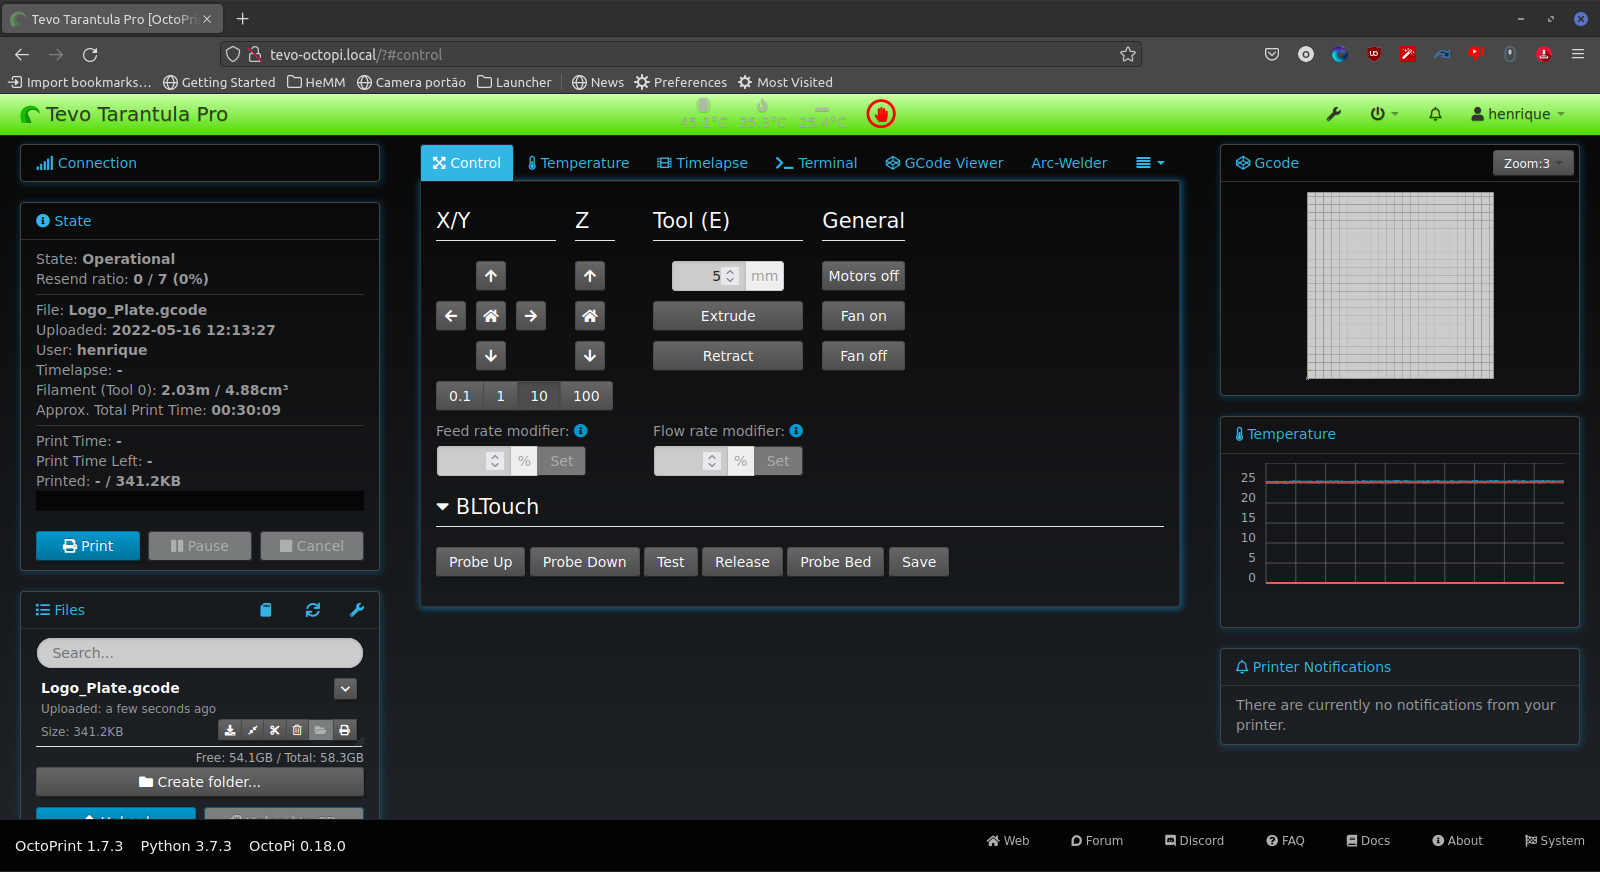1600x872 pixels.
Task: Open the Discord footer link
Action: click(1194, 841)
